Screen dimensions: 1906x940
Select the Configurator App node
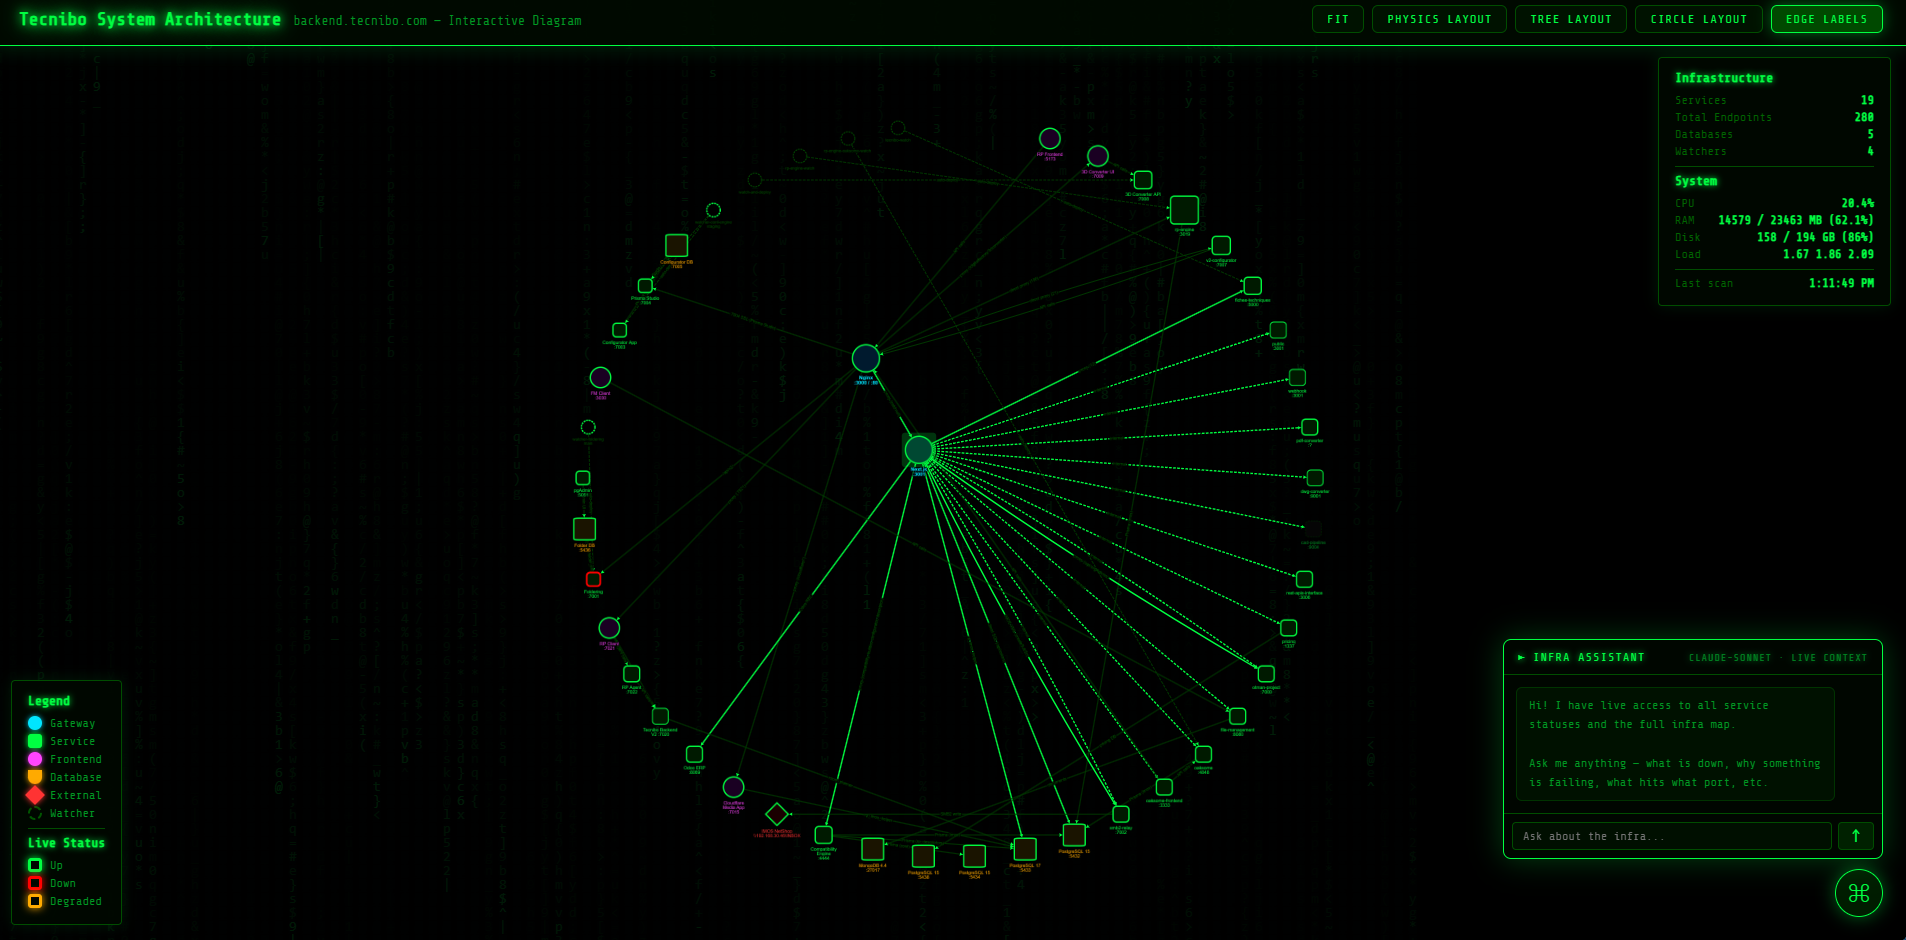pos(620,330)
